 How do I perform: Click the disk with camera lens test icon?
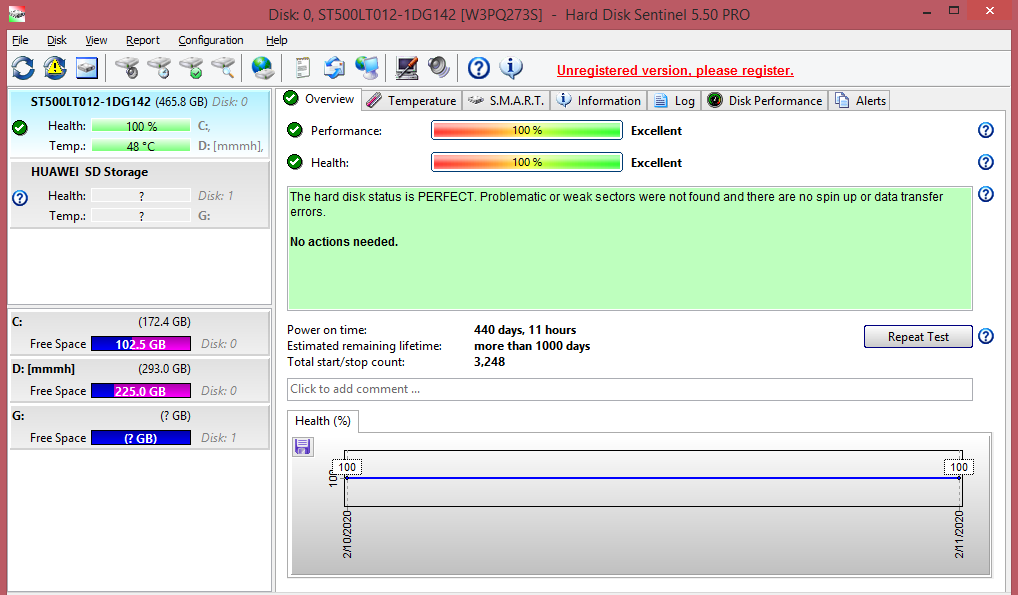click(127, 68)
